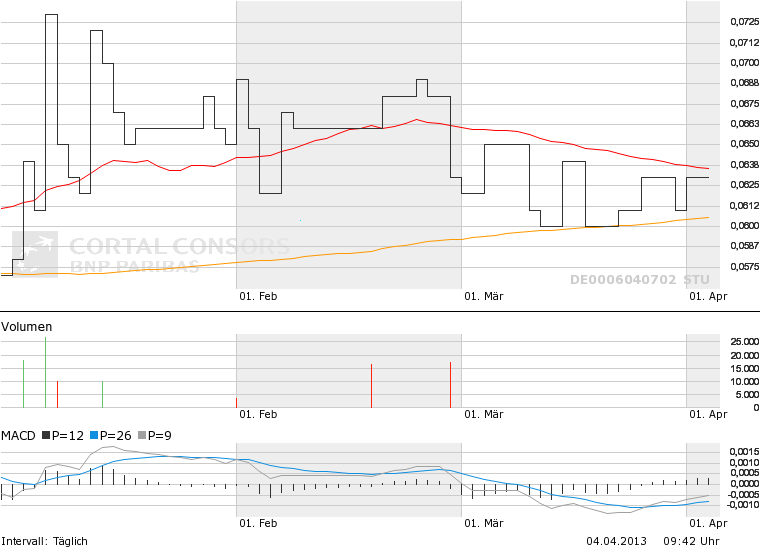Click the DE0006040702 STU ISIN label

coord(639,281)
